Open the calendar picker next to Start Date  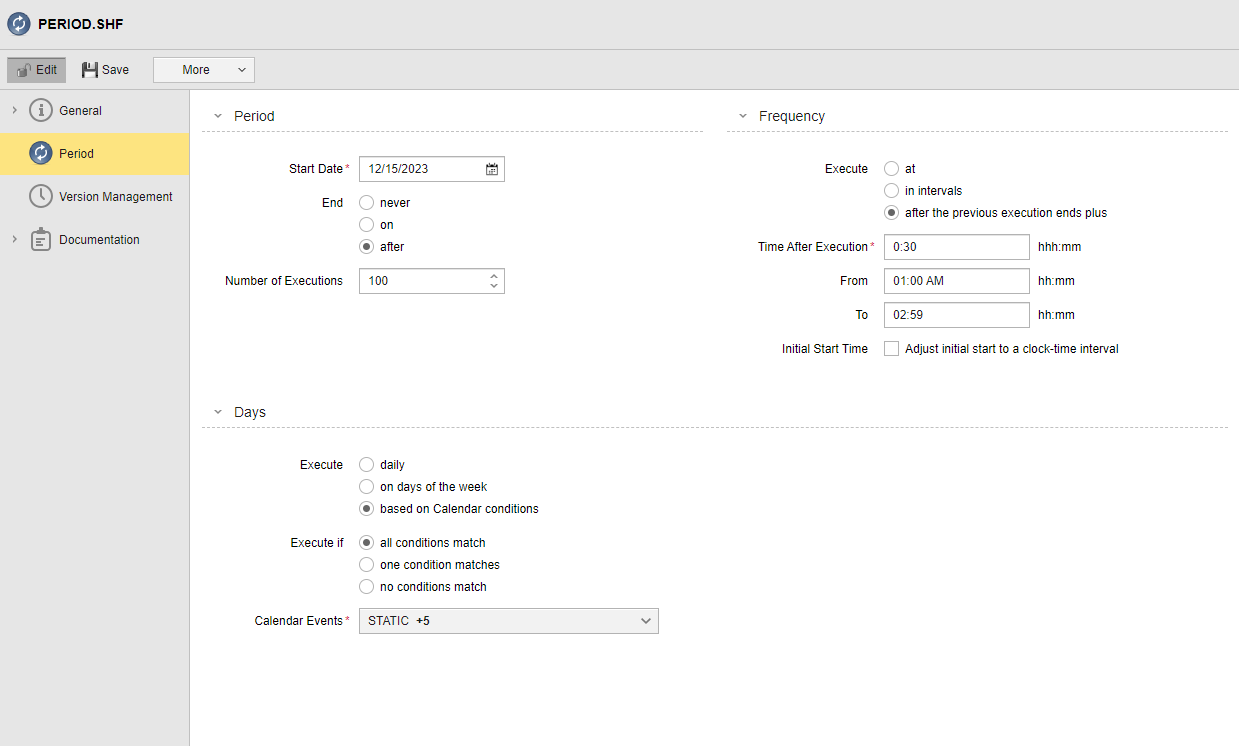[x=491, y=168]
